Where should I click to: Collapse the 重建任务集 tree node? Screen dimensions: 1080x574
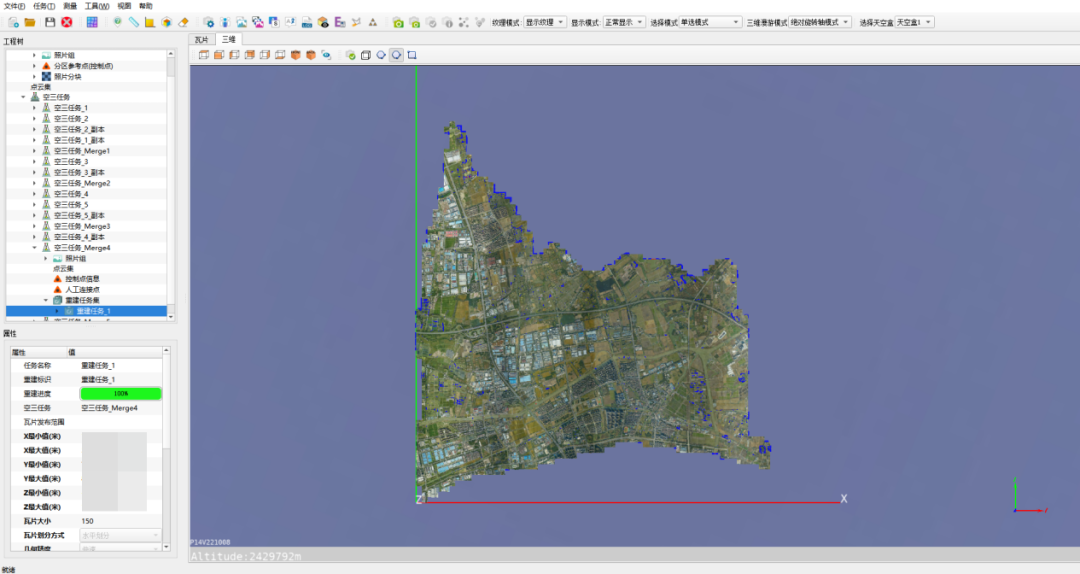46,300
